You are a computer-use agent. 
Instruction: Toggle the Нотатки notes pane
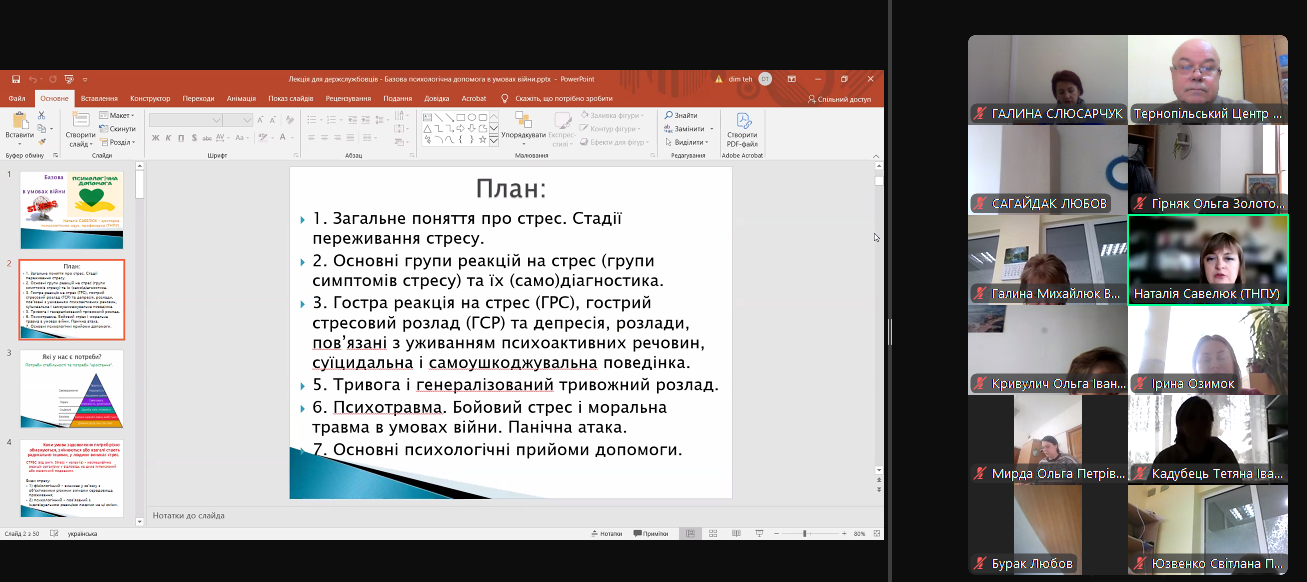605,534
